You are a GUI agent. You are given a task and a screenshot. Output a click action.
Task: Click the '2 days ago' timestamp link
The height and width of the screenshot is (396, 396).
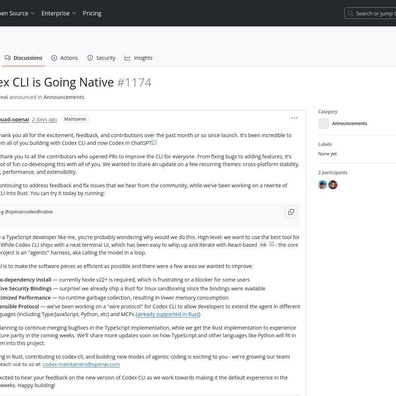[x=45, y=119]
